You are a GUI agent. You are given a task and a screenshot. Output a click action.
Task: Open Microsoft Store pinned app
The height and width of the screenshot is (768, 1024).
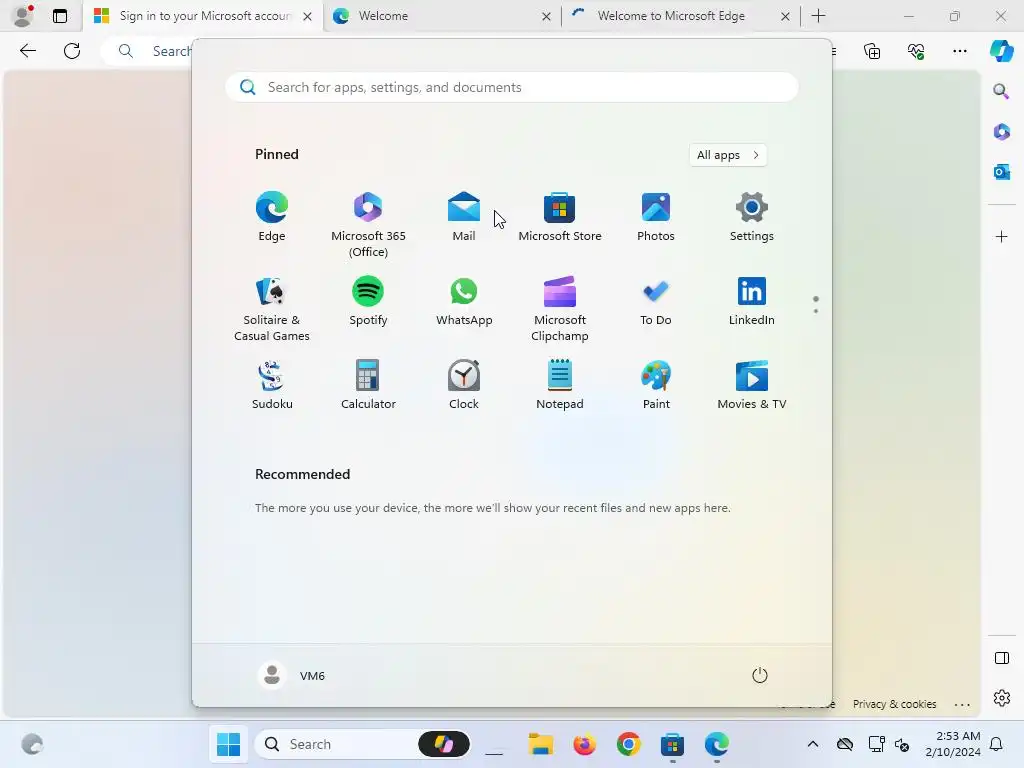tap(560, 217)
